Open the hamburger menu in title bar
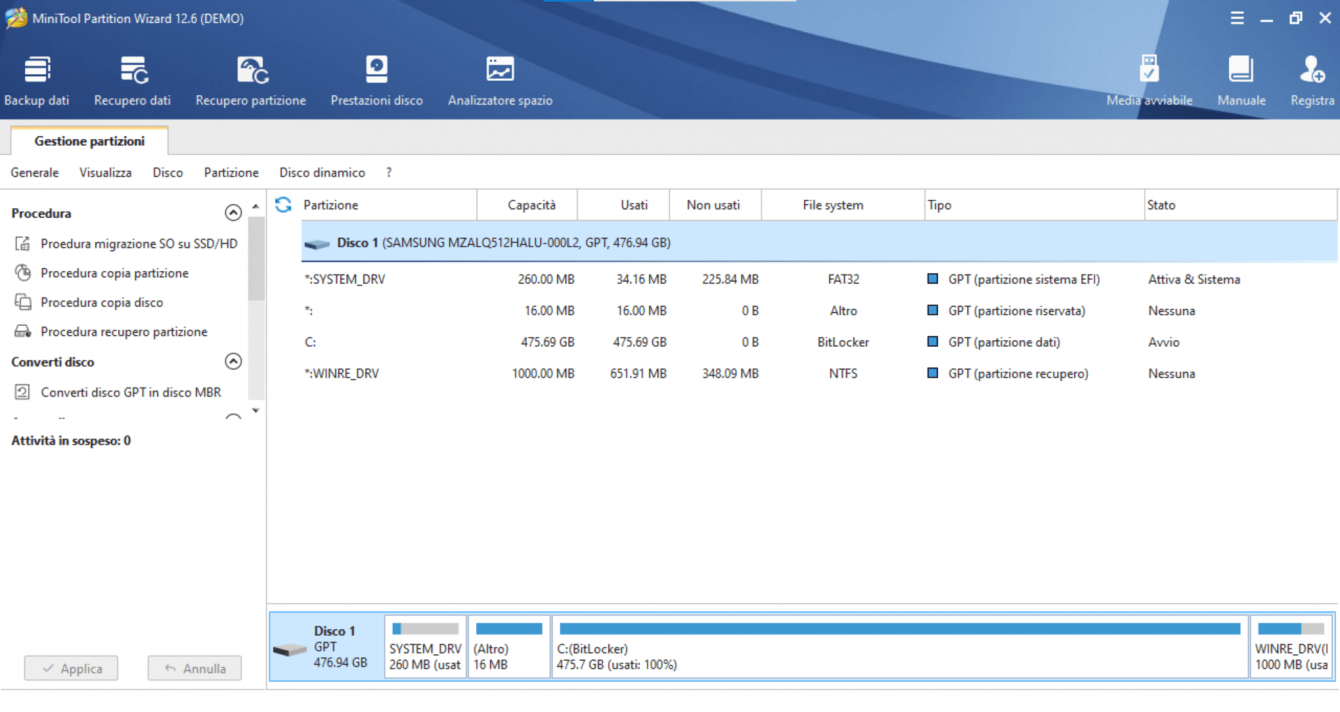This screenshot has height=712, width=1340. click(x=1237, y=18)
